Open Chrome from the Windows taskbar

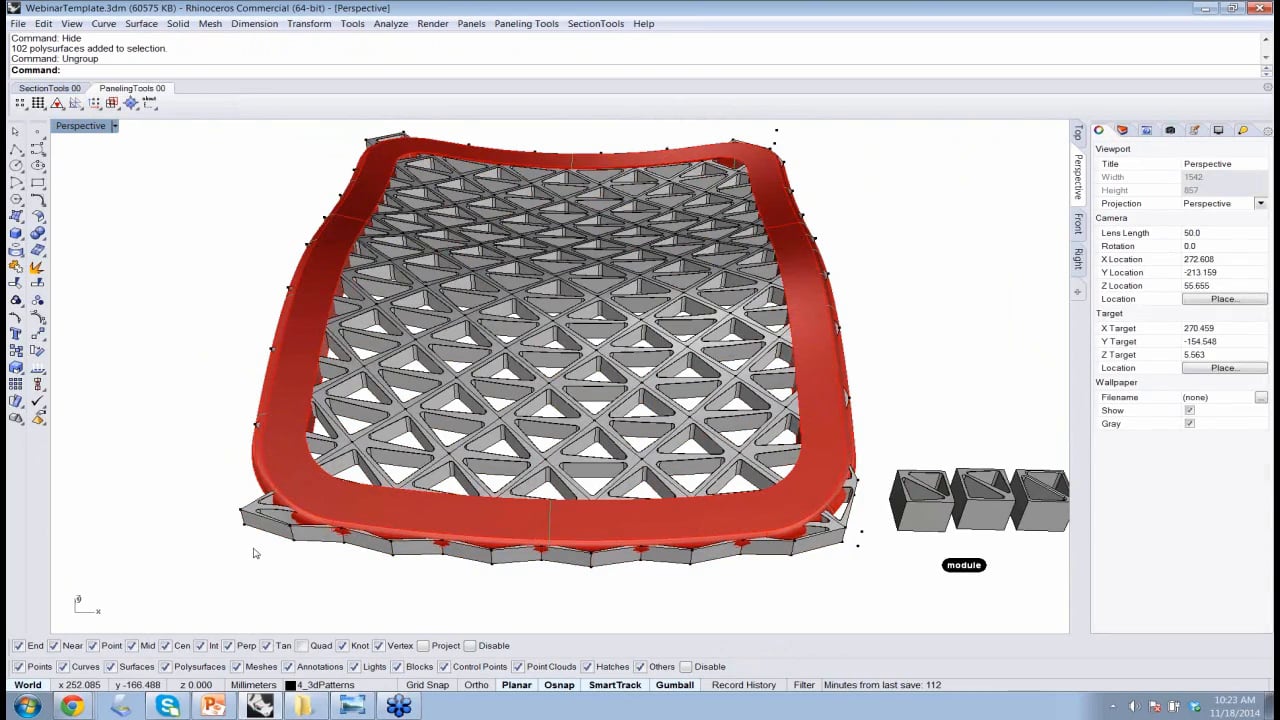pyautogui.click(x=72, y=707)
